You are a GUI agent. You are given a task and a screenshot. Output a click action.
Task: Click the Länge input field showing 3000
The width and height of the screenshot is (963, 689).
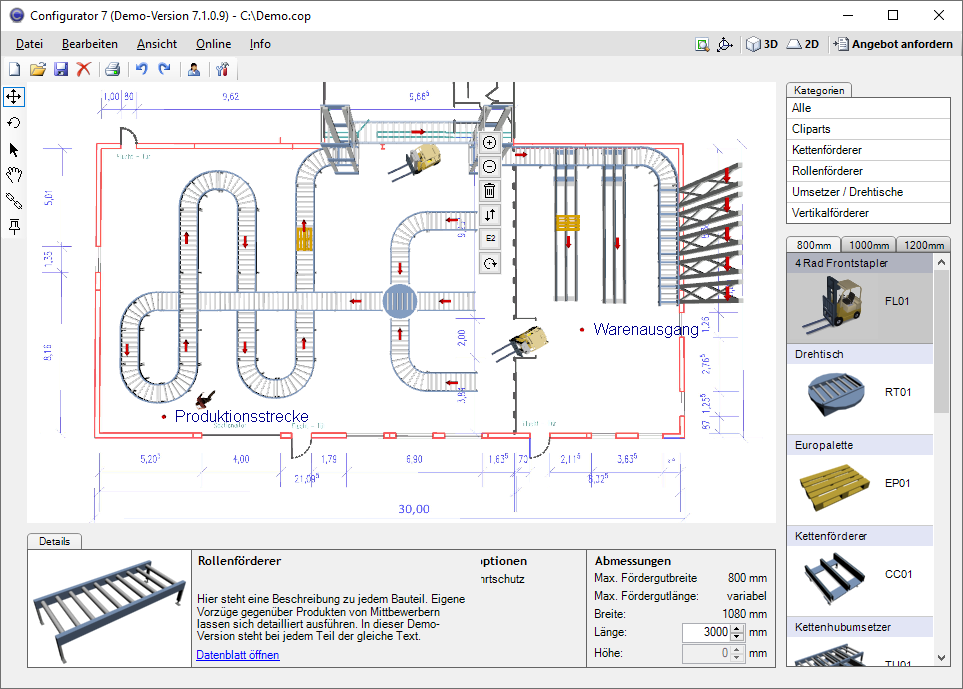coord(706,632)
